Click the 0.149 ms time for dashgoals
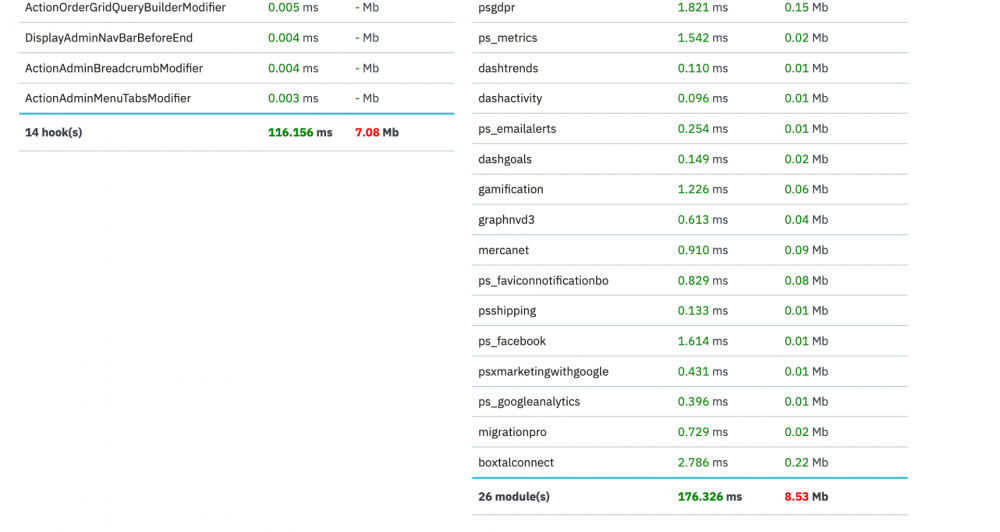This screenshot has height=532, width=1000. pyautogui.click(x=703, y=159)
